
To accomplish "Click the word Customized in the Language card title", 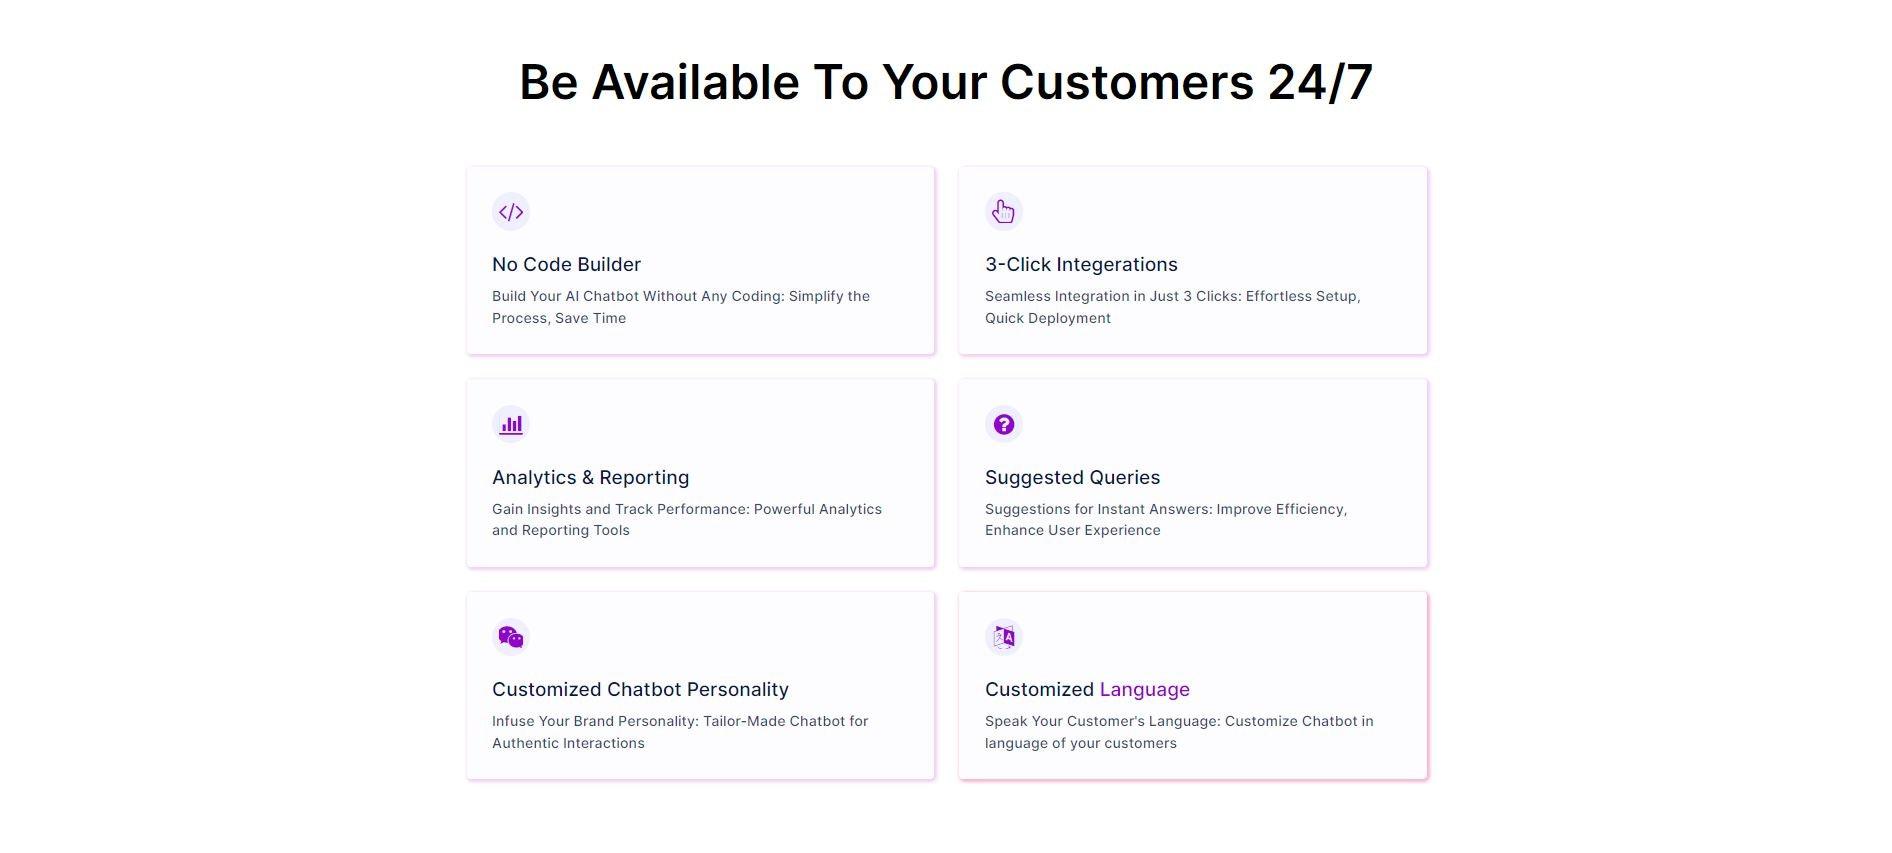I will point(1039,689).
